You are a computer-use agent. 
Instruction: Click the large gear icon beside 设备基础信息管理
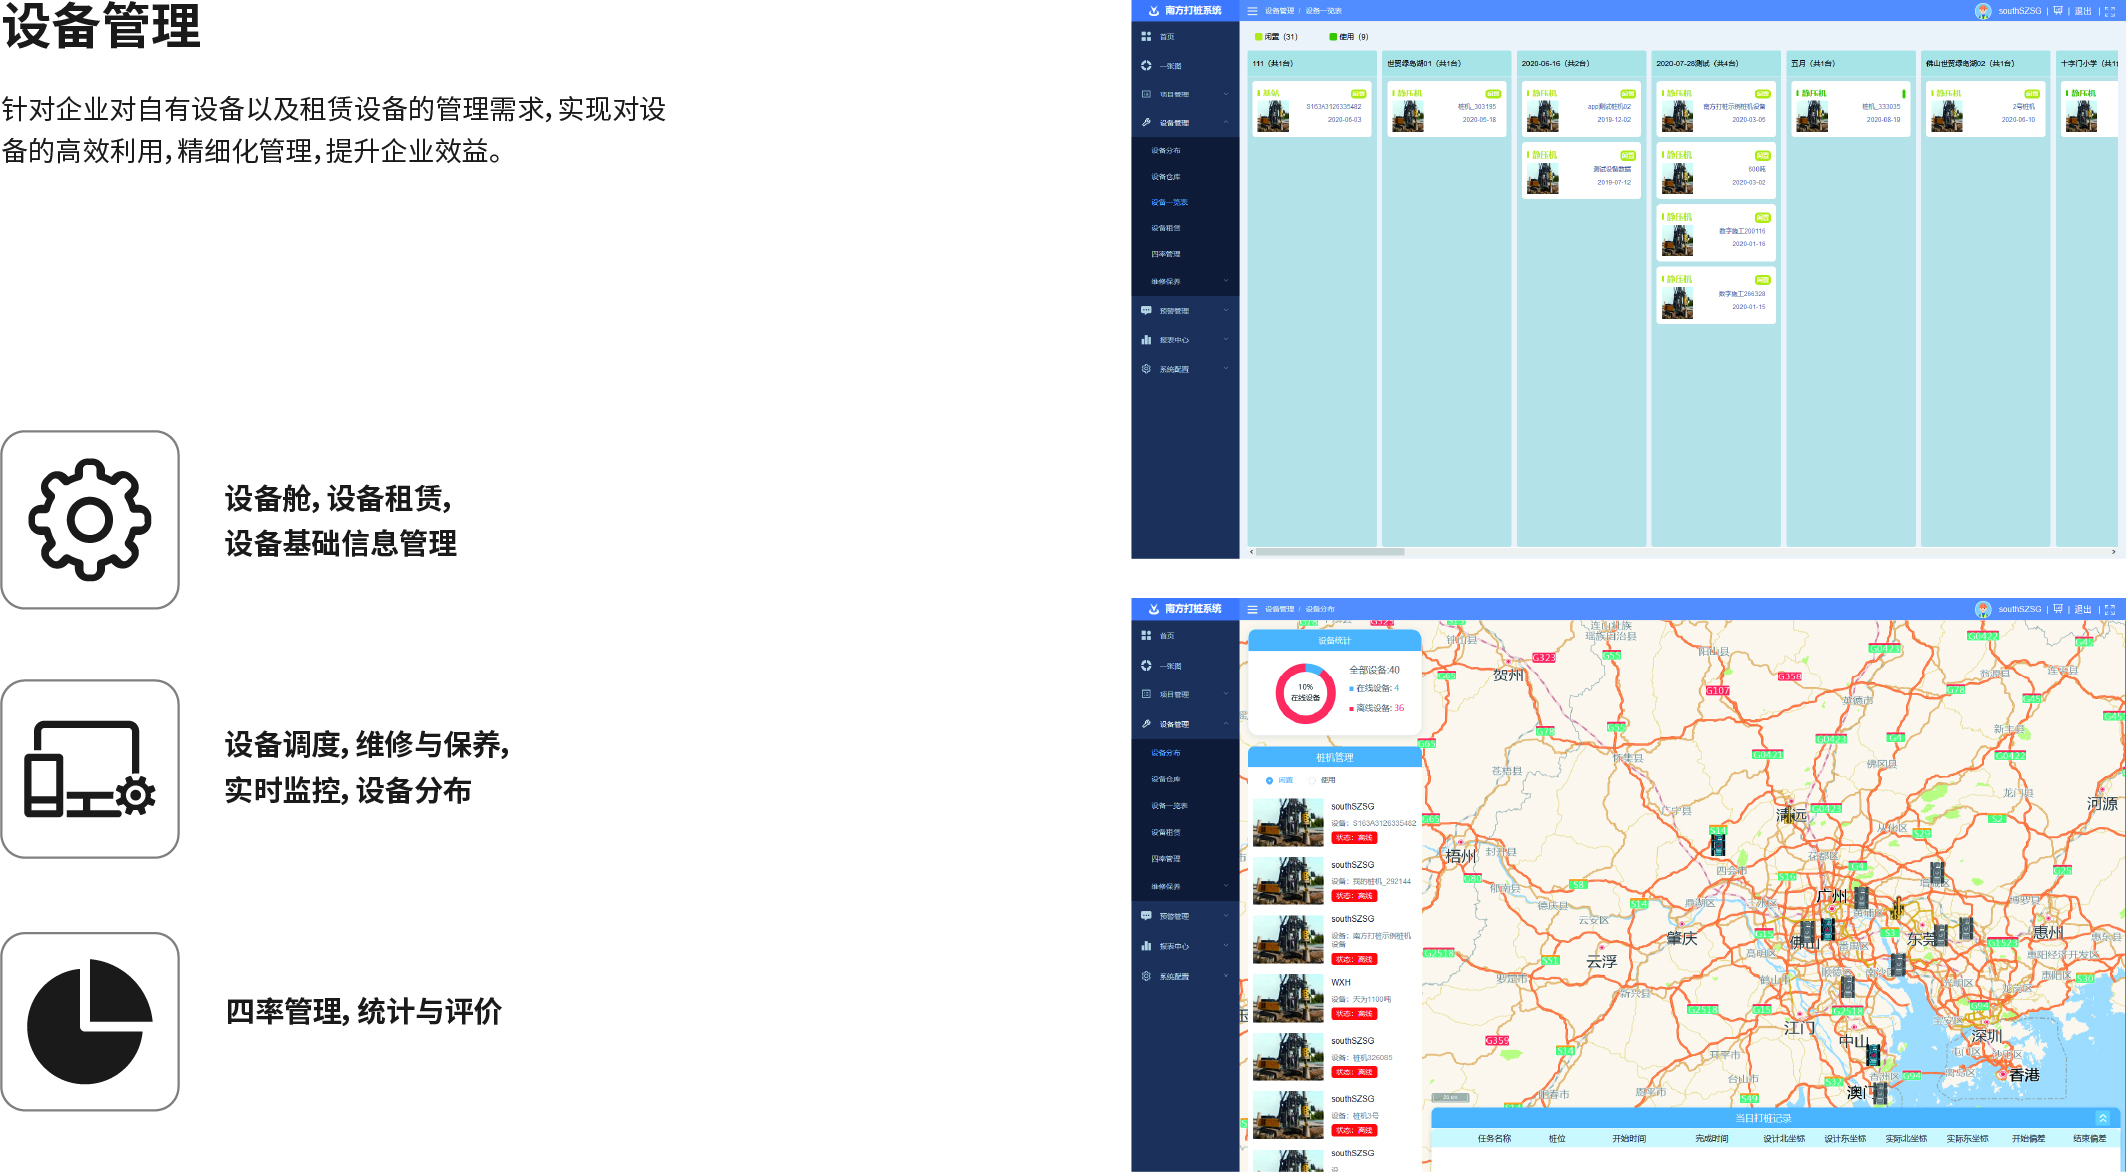pos(90,520)
